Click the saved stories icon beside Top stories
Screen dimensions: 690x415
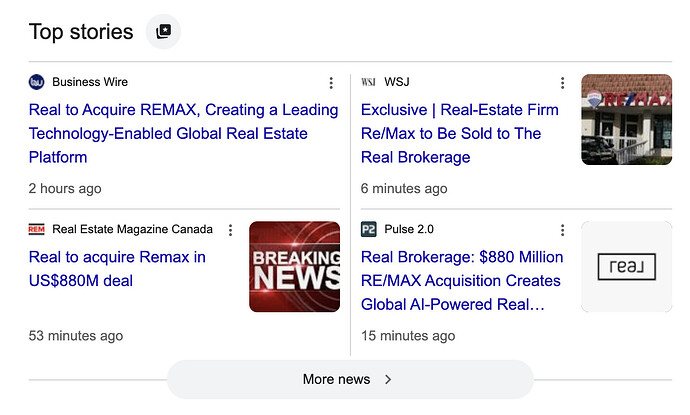[x=163, y=31]
